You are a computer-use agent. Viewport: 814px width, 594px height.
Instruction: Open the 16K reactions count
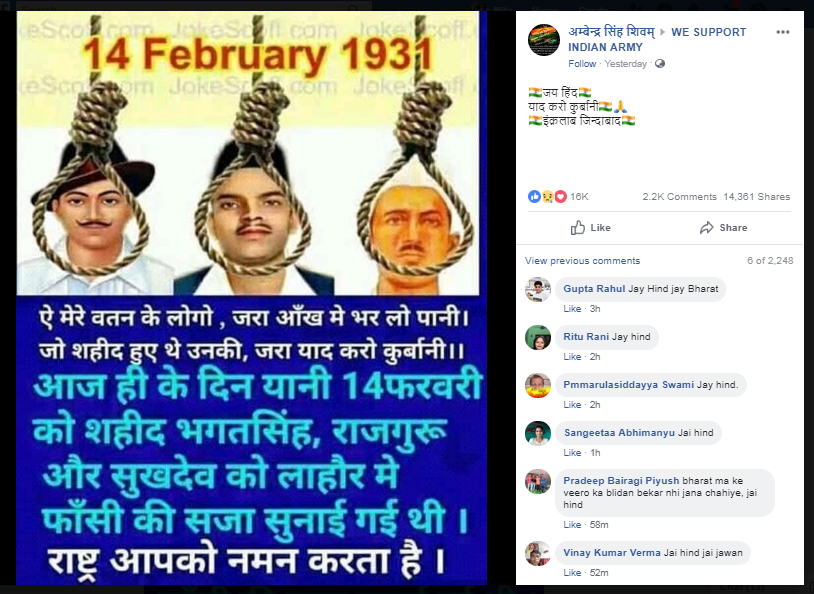579,197
